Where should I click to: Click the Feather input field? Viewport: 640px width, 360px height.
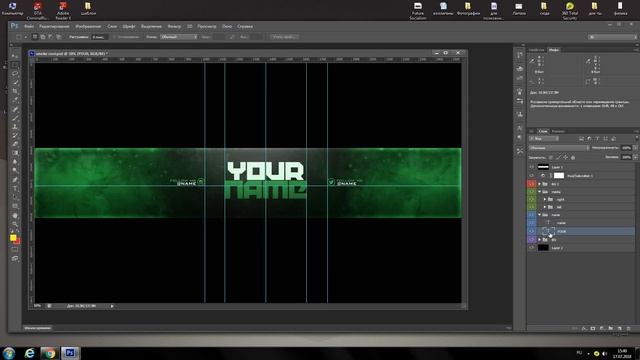pyautogui.click(x=99, y=37)
